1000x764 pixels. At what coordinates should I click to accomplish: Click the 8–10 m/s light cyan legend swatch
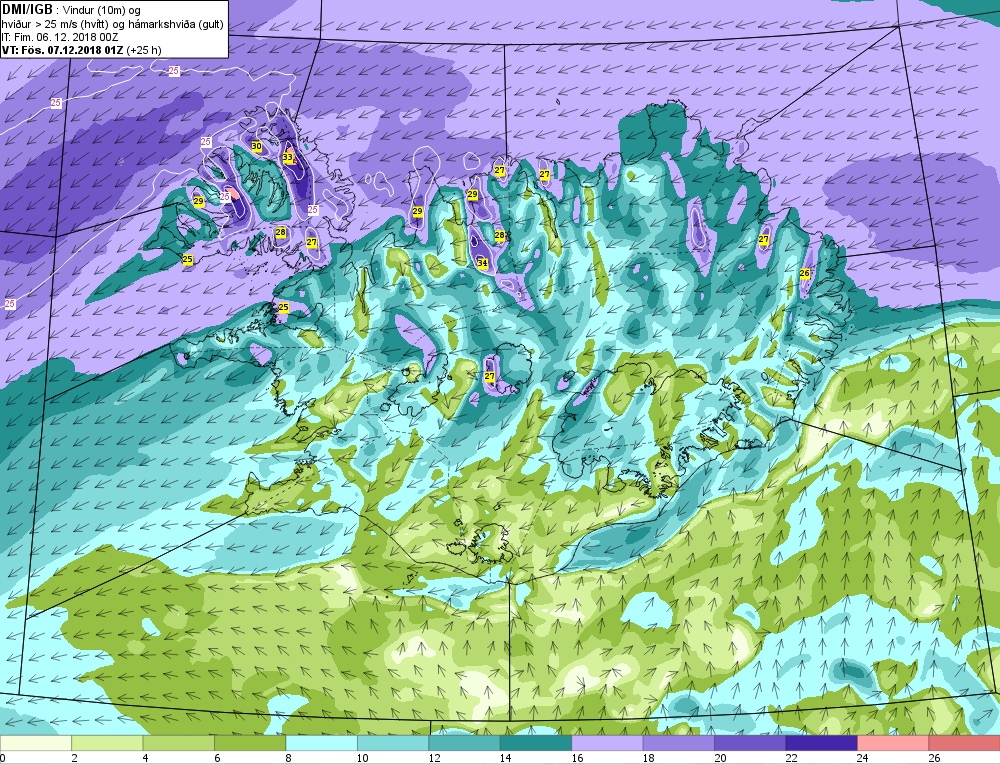coord(321,743)
